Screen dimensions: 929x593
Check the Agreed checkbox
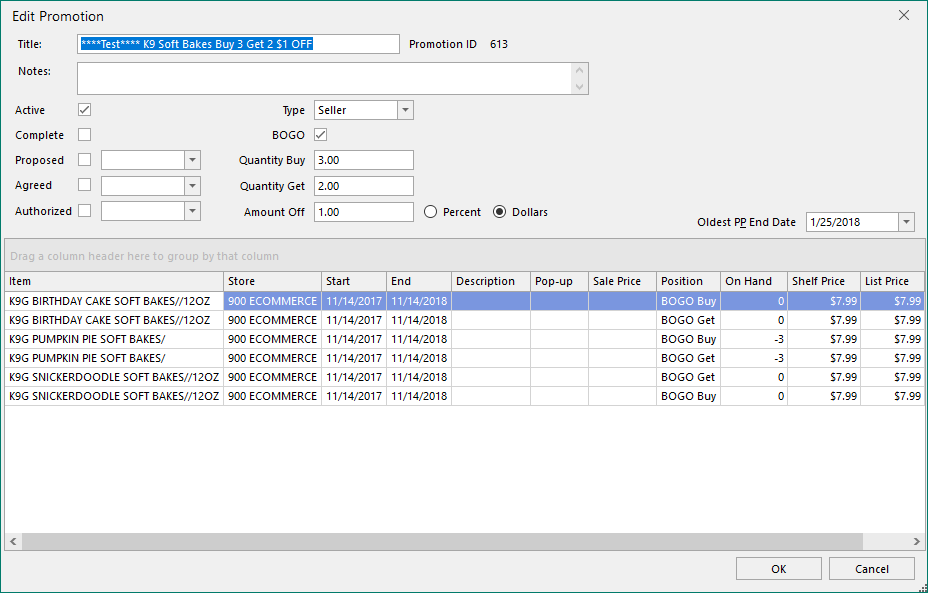point(85,185)
